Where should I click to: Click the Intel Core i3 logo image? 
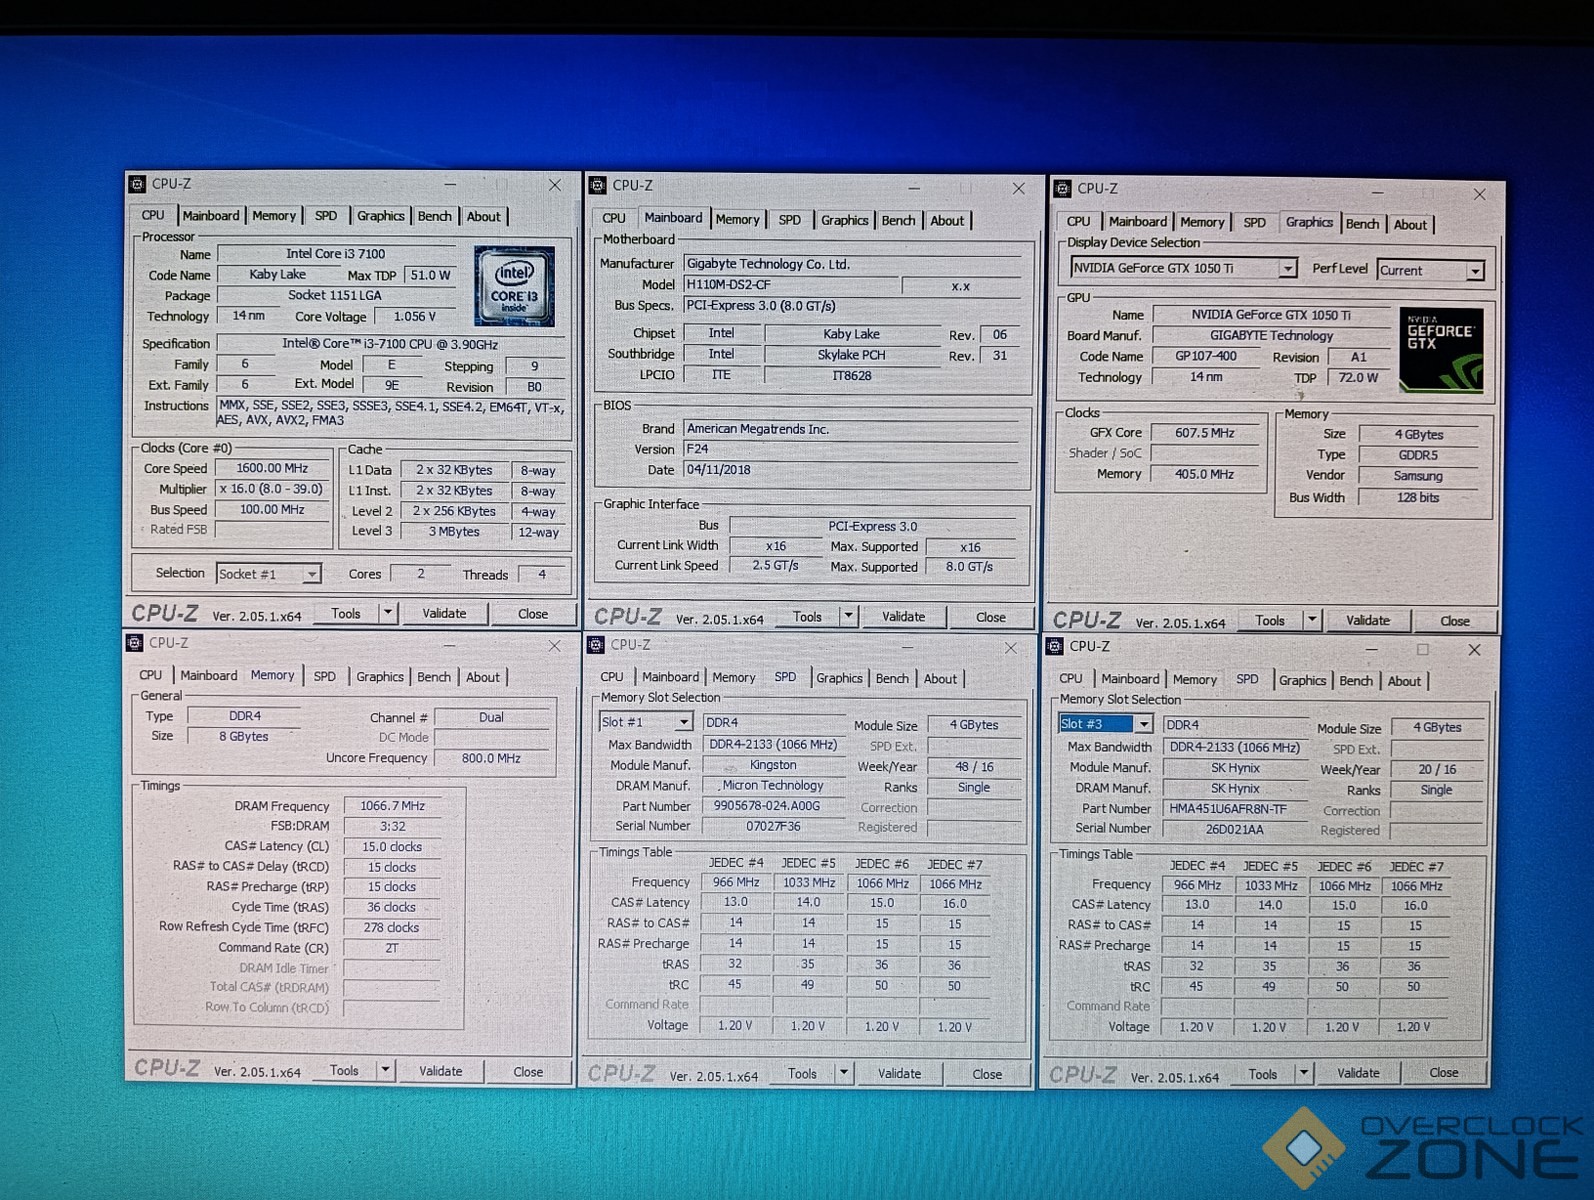pos(514,286)
